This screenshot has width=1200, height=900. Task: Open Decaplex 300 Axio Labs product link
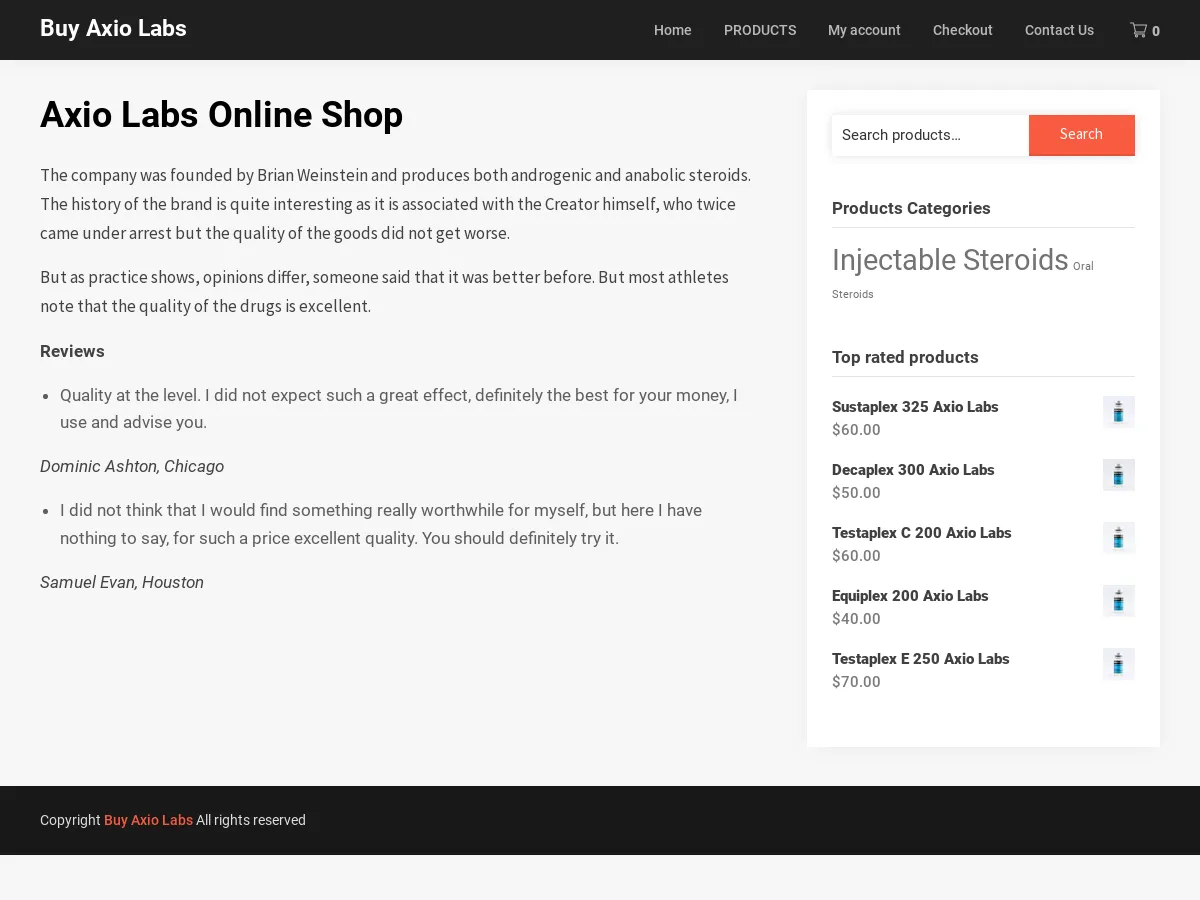click(x=913, y=470)
